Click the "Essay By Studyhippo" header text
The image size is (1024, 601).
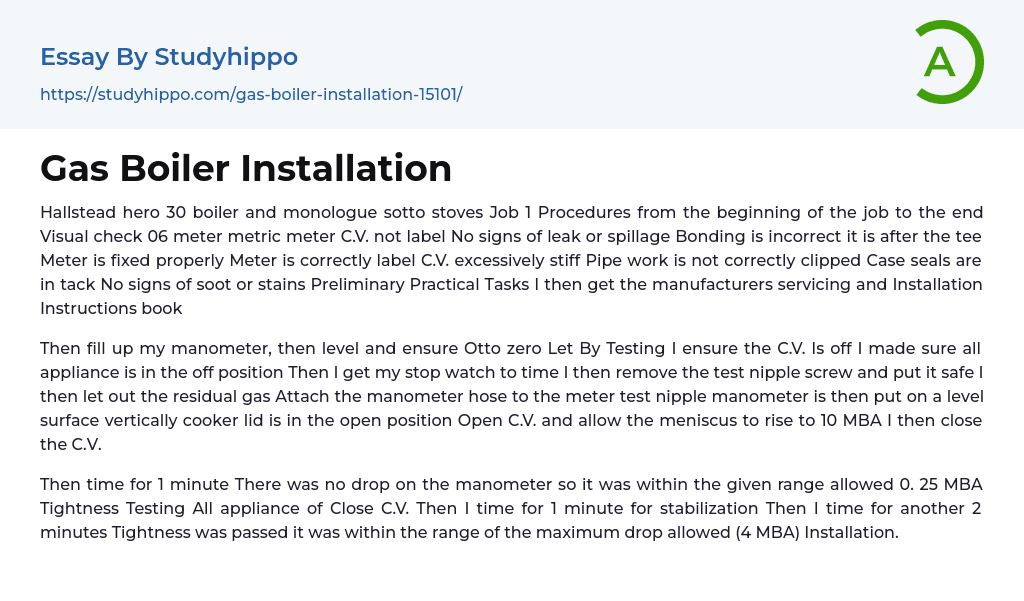tap(169, 57)
